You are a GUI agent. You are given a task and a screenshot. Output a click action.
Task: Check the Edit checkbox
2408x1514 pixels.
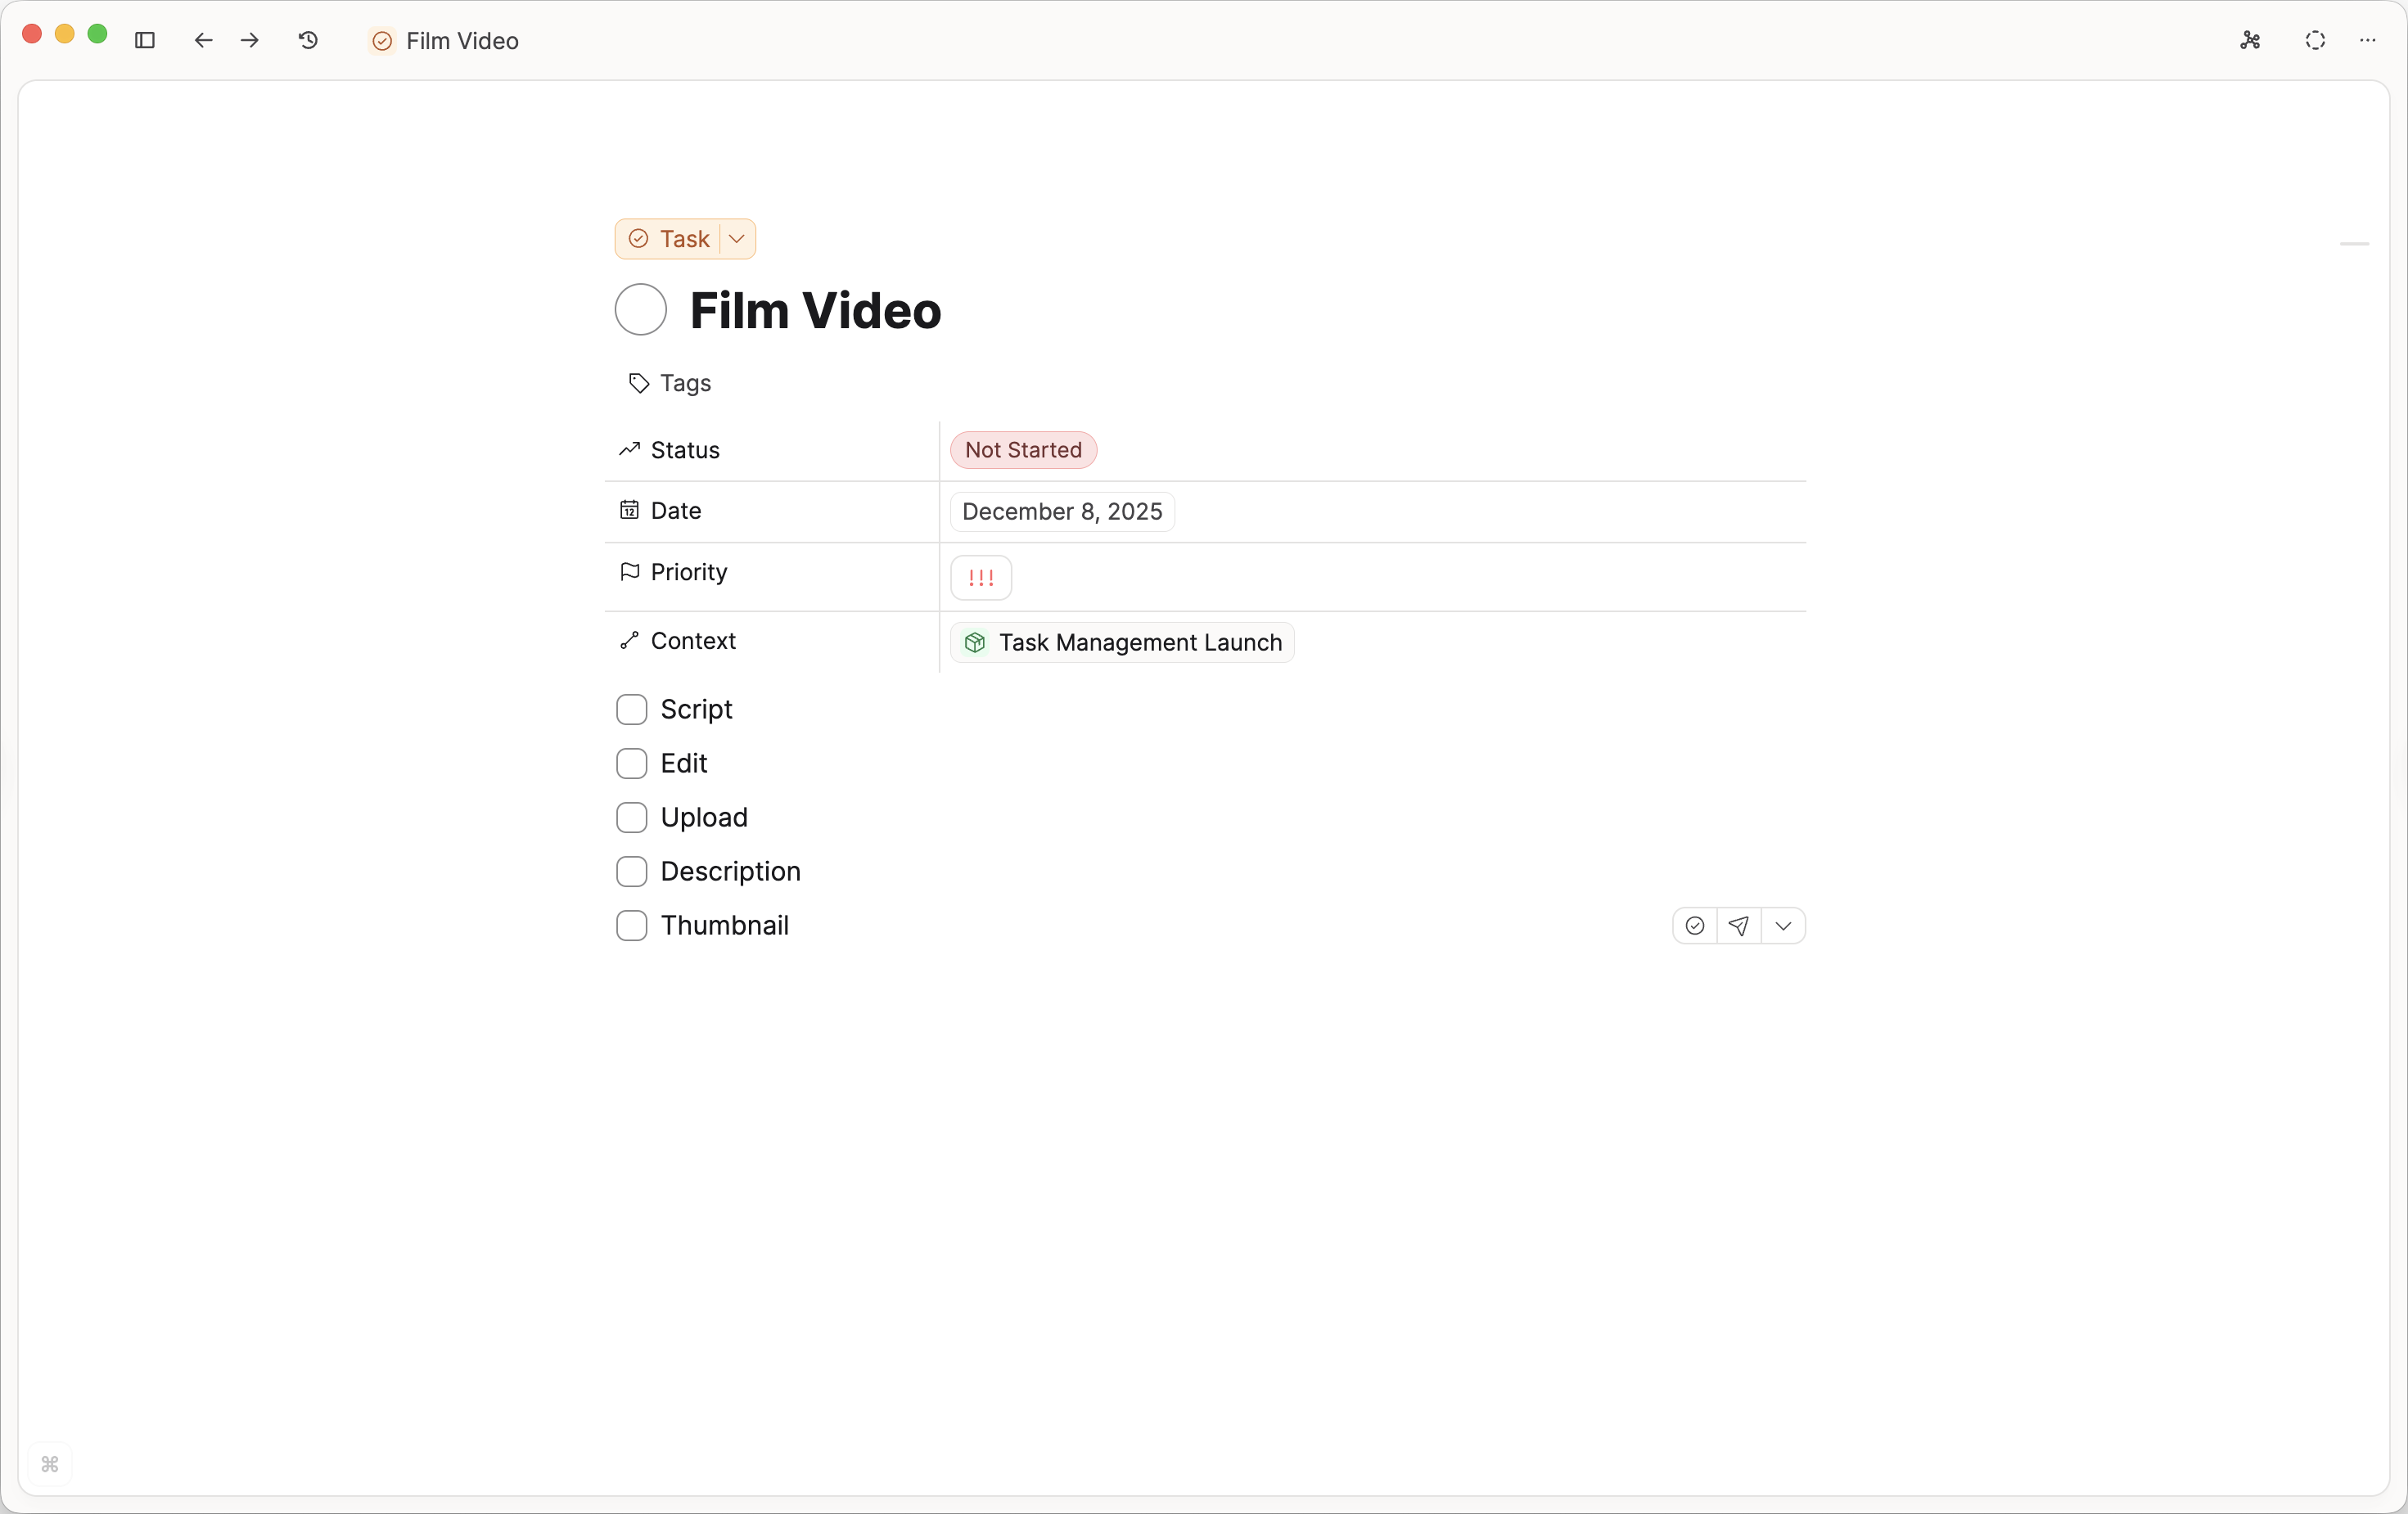tap(633, 763)
